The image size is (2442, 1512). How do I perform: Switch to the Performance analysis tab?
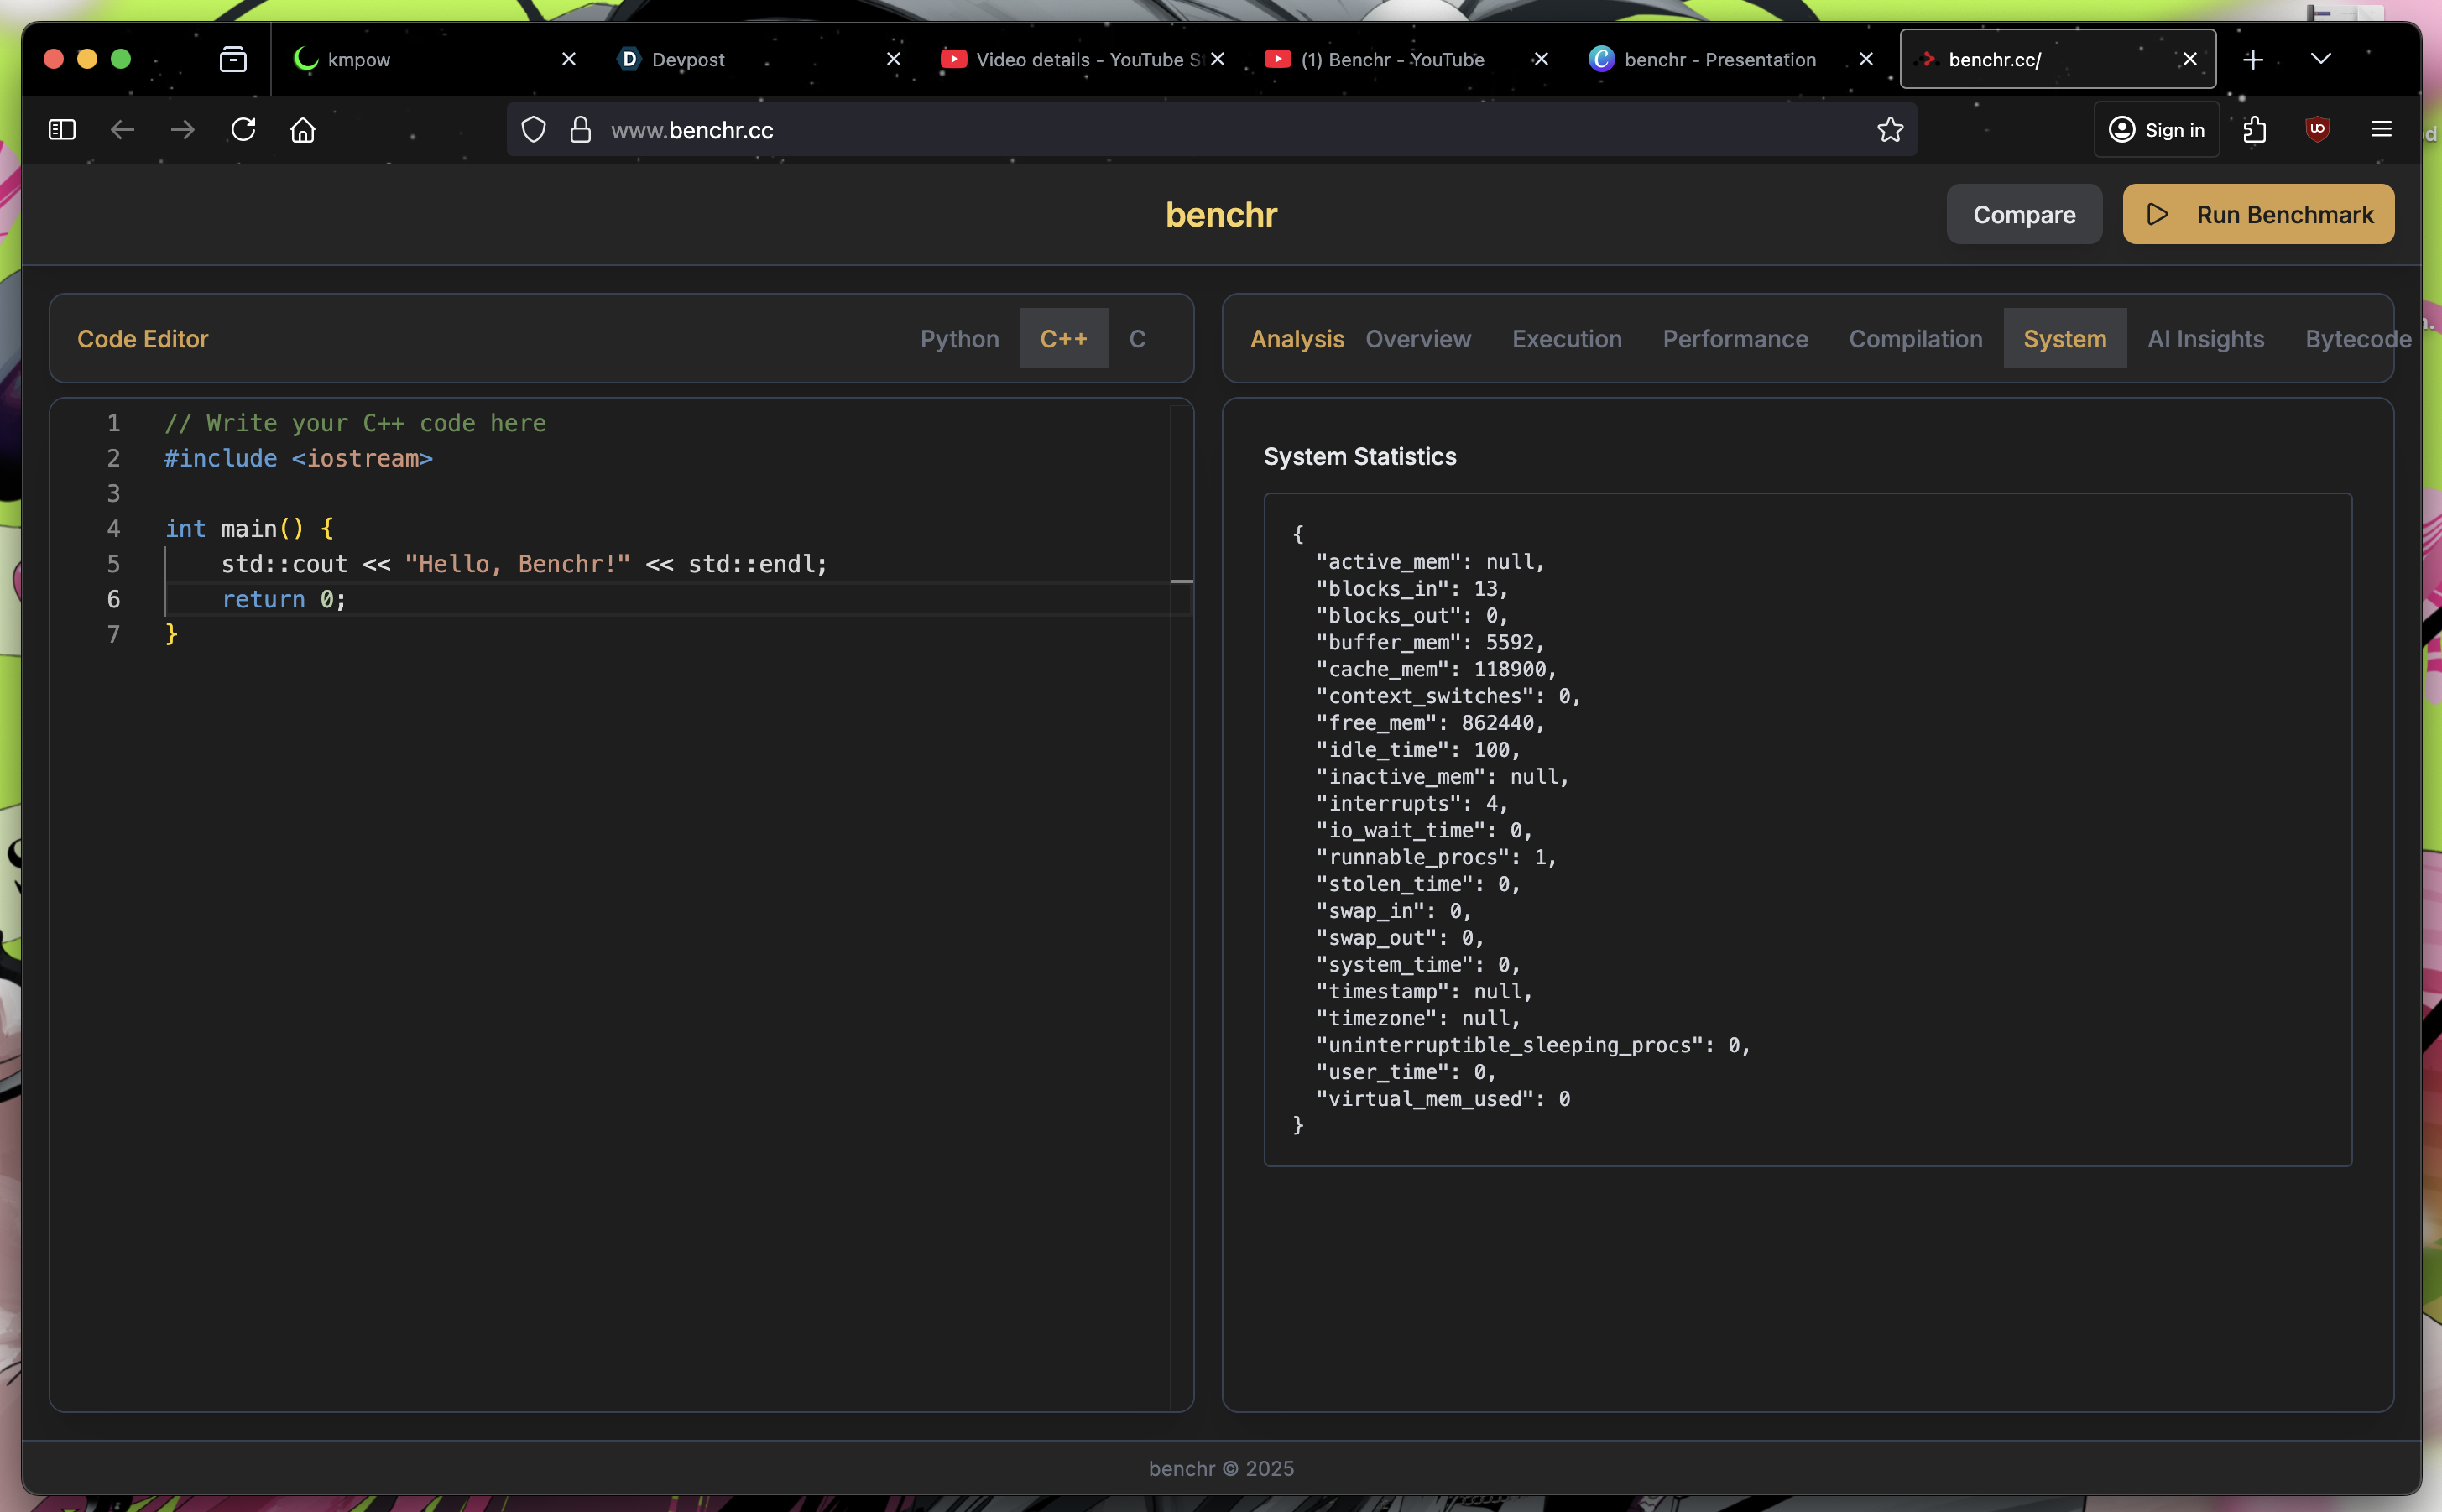[x=1734, y=339]
